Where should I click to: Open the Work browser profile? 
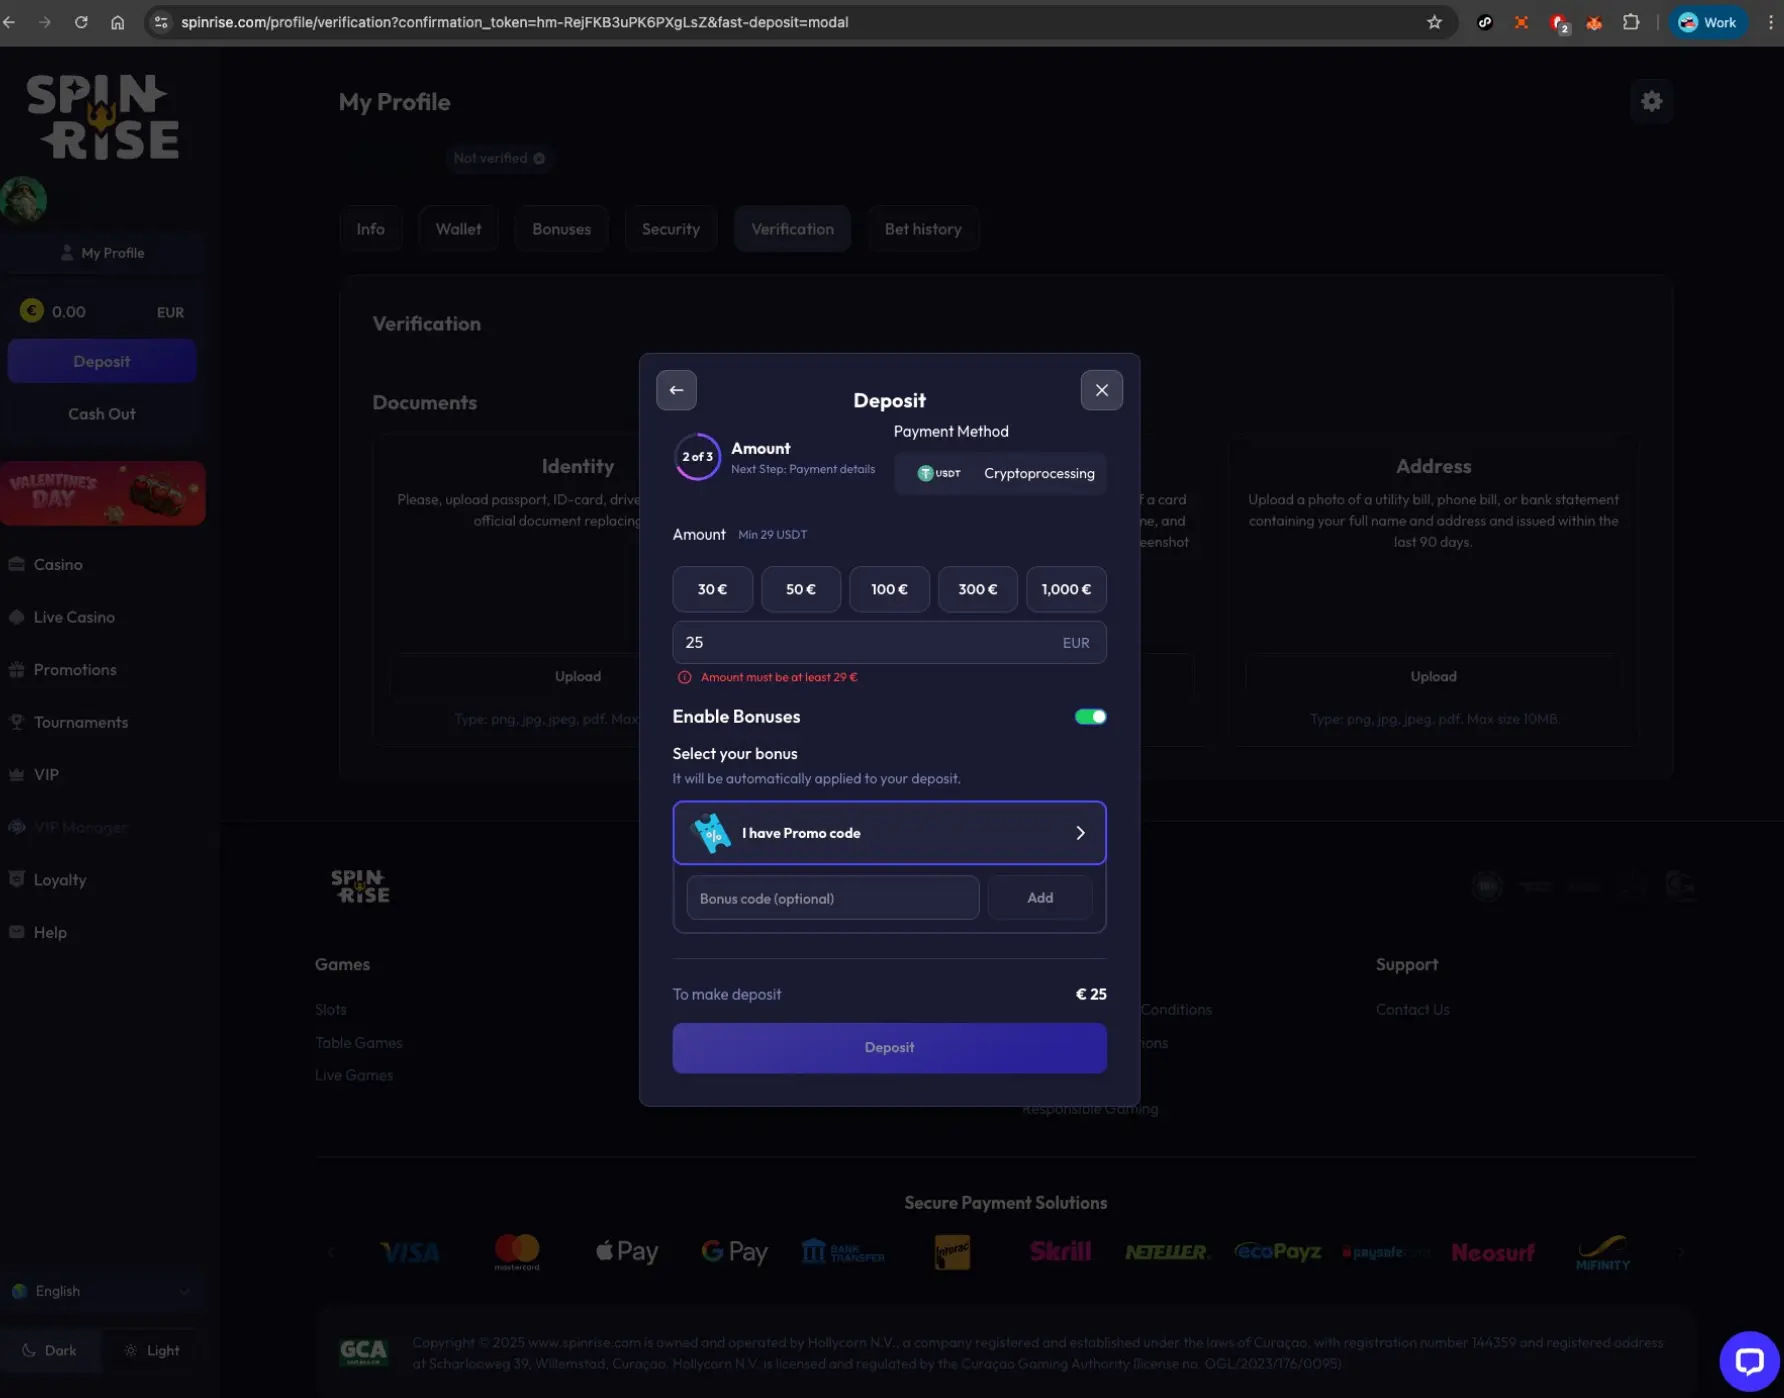[1707, 22]
